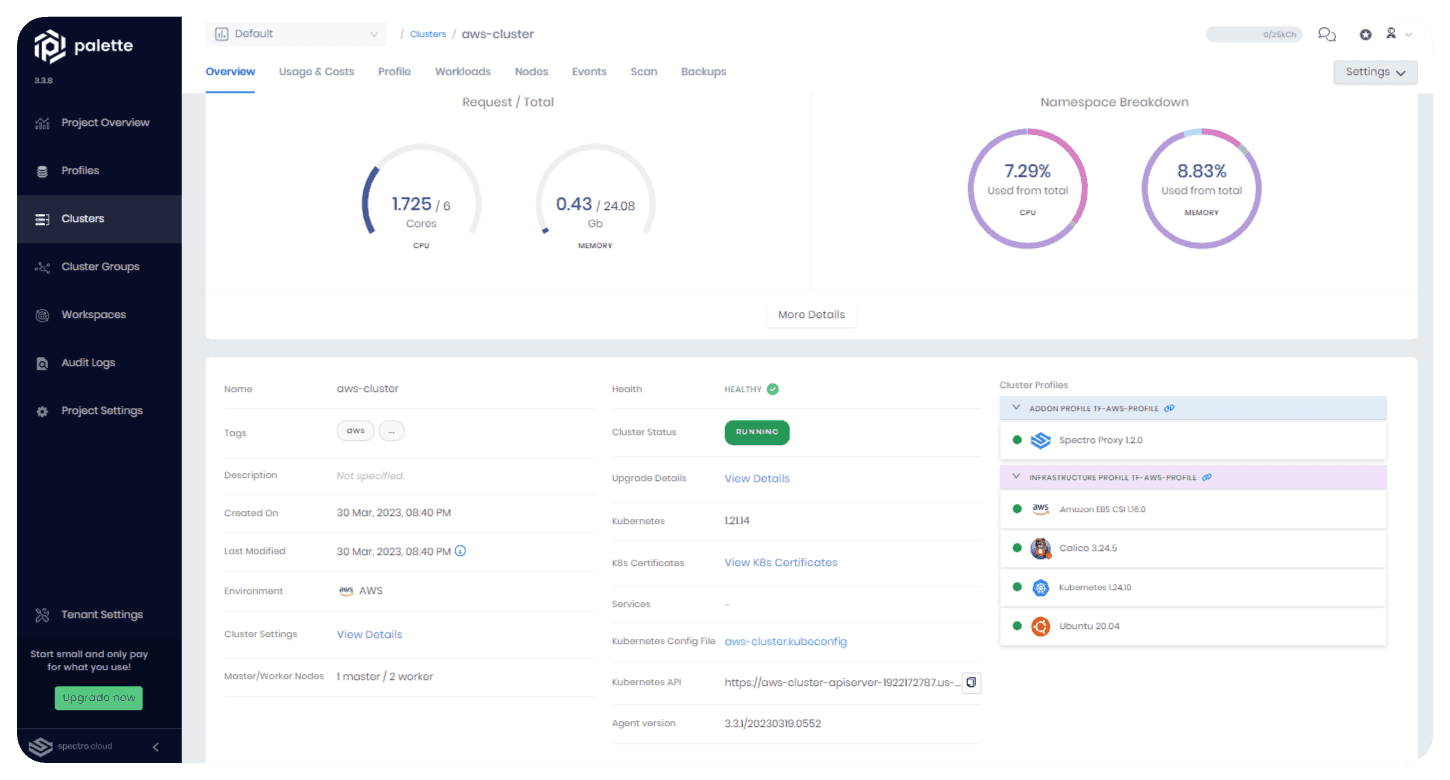Open View Details for Upgrade Details
The height and width of the screenshot is (780, 1450).
(x=757, y=478)
